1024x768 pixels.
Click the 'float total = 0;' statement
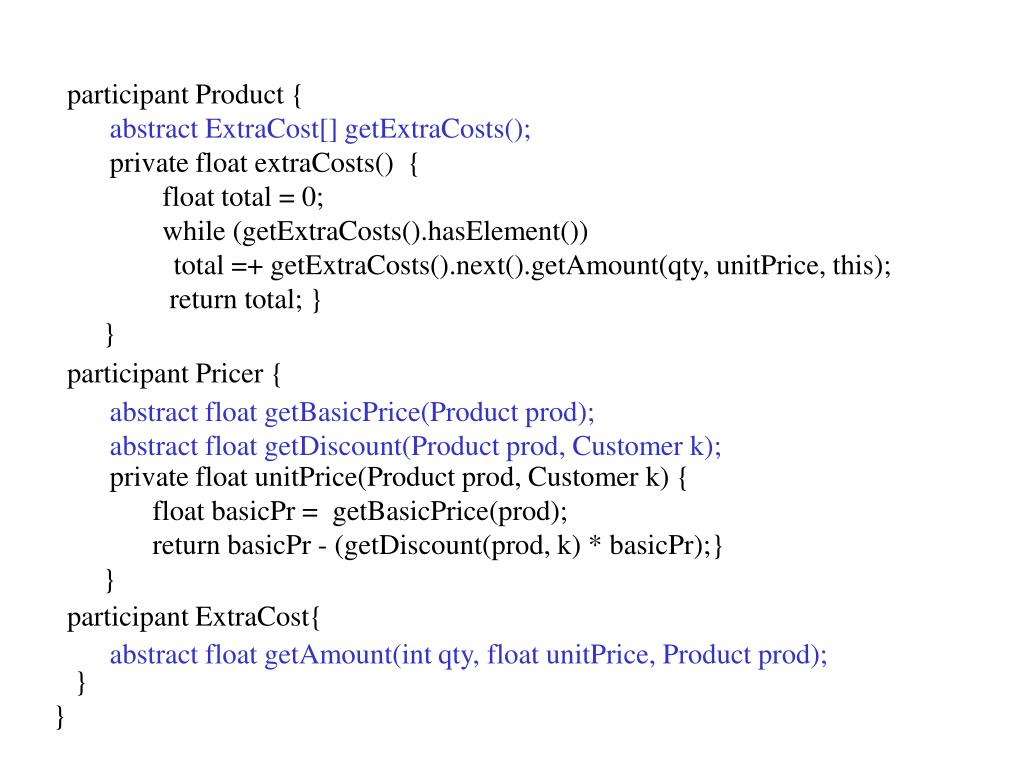(x=243, y=197)
